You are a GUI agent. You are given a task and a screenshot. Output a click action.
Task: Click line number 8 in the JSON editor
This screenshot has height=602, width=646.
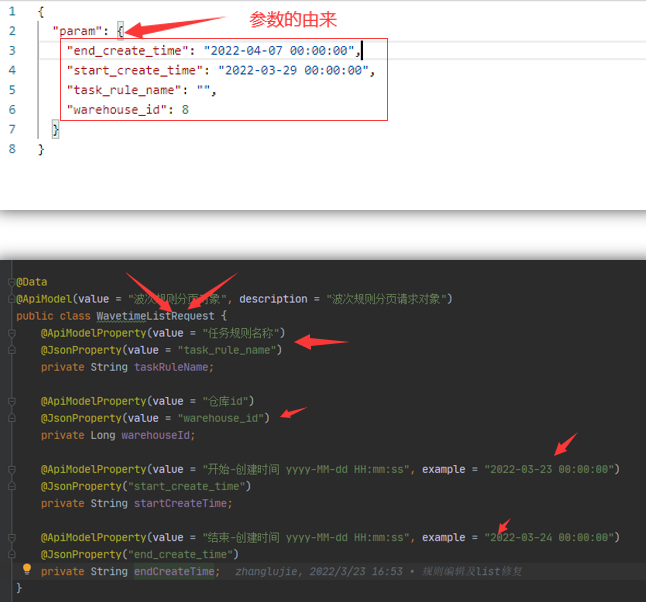[x=12, y=149]
